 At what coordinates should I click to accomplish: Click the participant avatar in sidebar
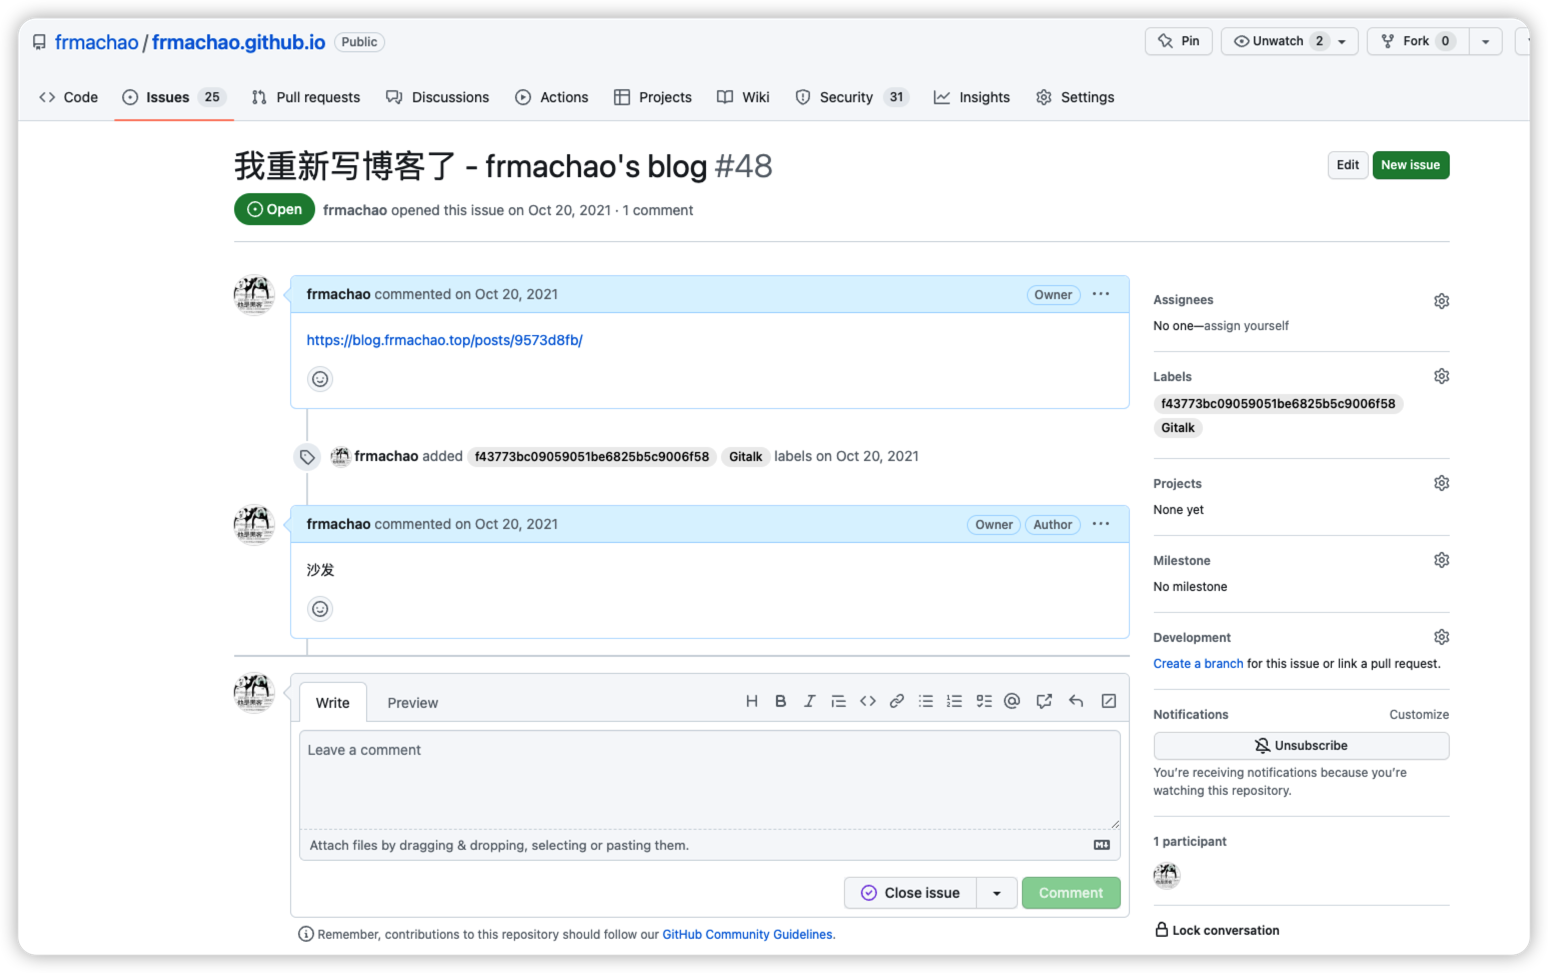coord(1167,875)
